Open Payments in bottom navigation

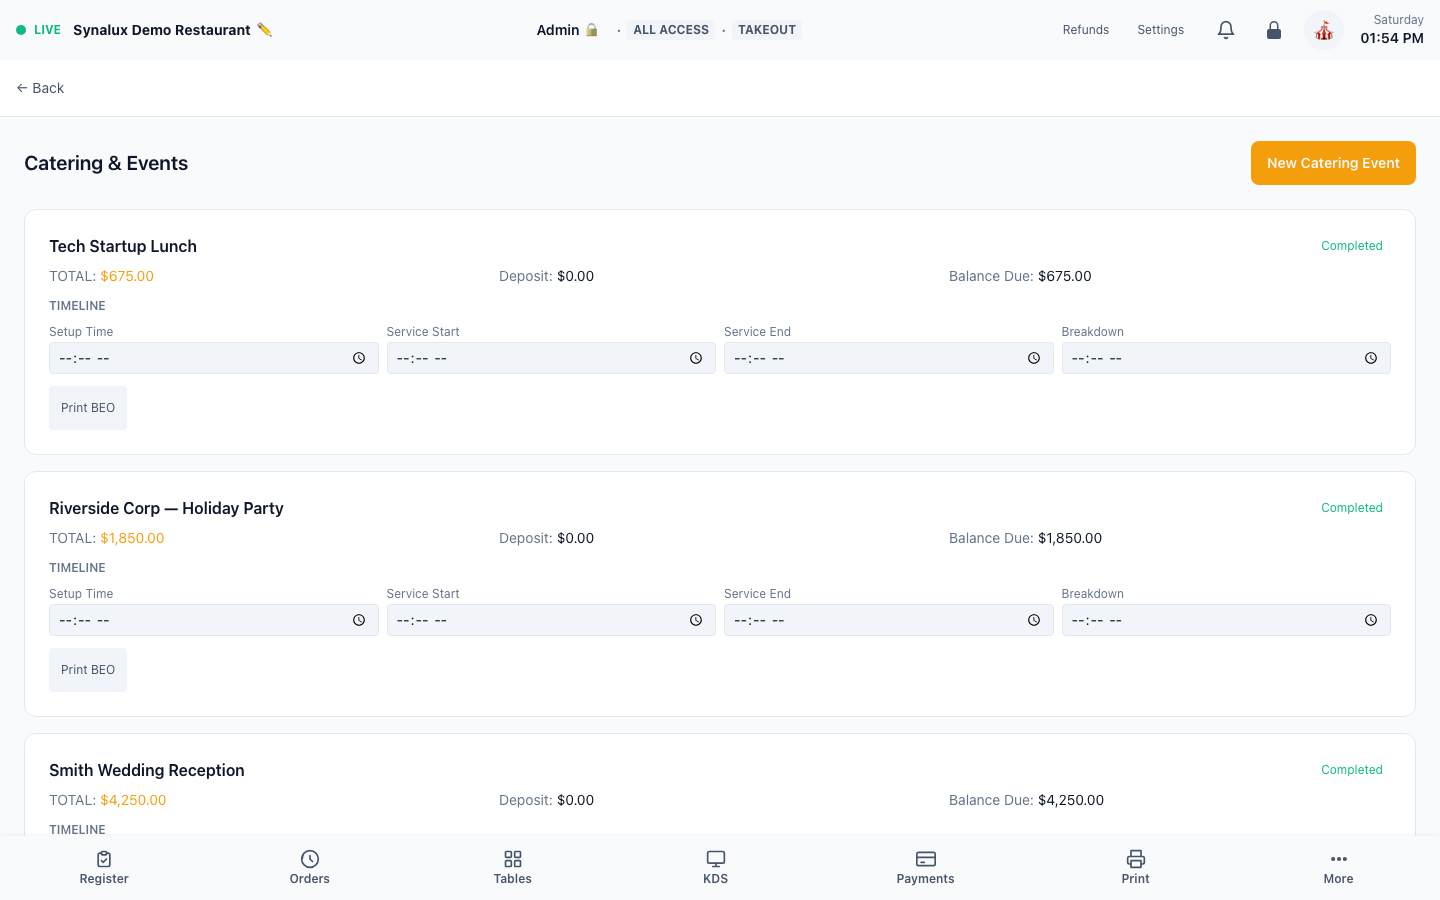pyautogui.click(x=926, y=868)
